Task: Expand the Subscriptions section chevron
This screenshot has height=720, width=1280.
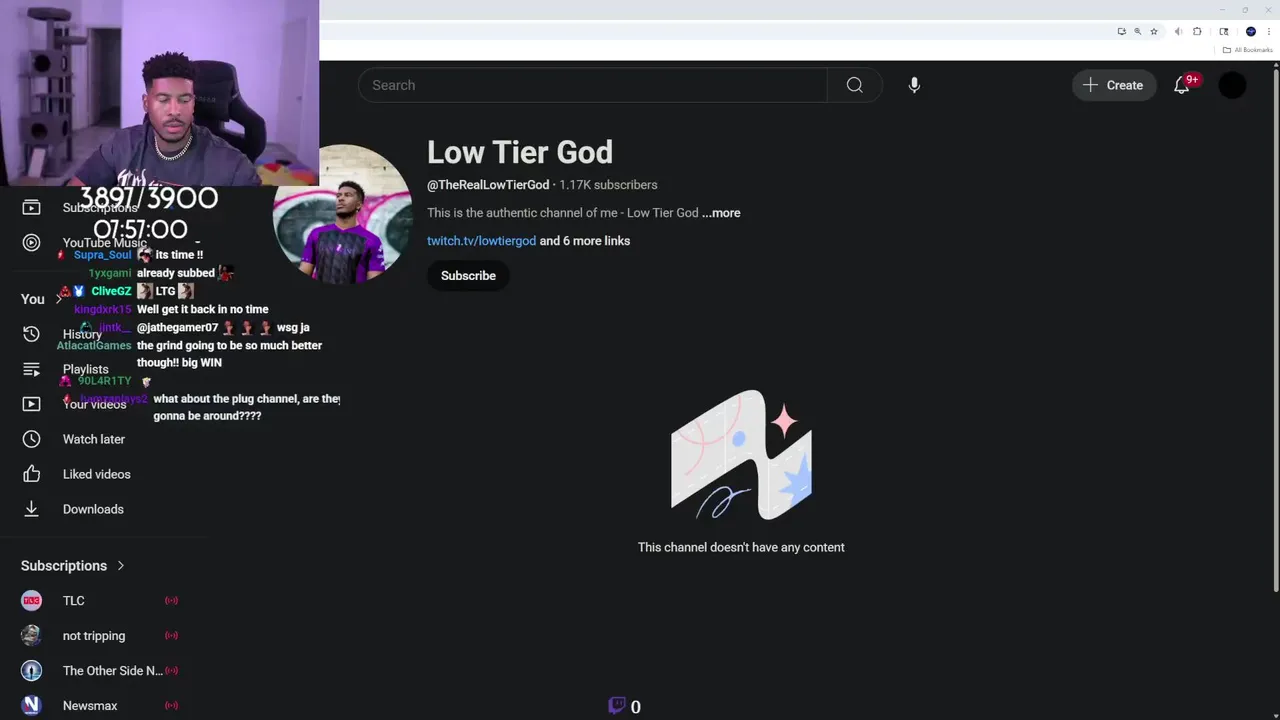Action: click(x=121, y=566)
